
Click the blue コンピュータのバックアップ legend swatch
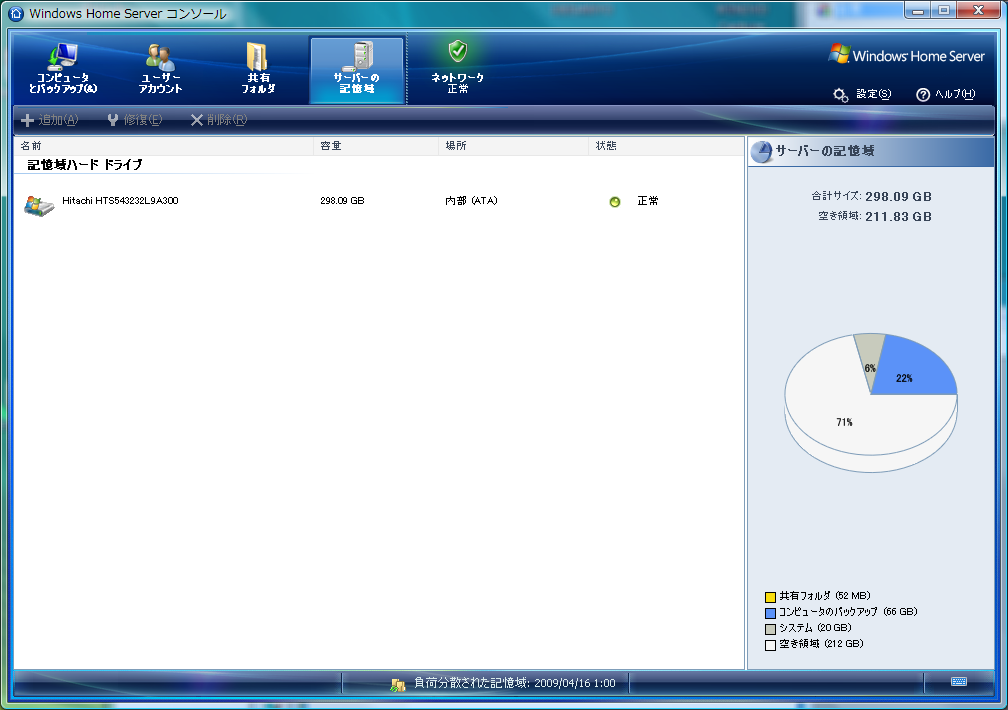[770, 613]
